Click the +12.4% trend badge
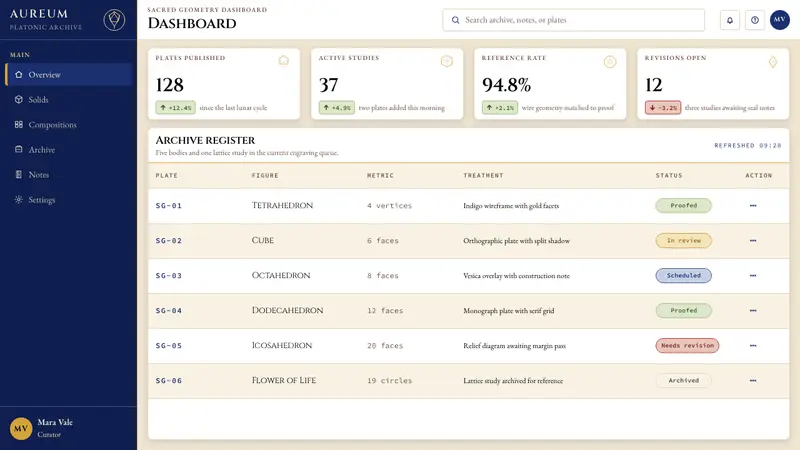800x450 pixels. [176, 108]
